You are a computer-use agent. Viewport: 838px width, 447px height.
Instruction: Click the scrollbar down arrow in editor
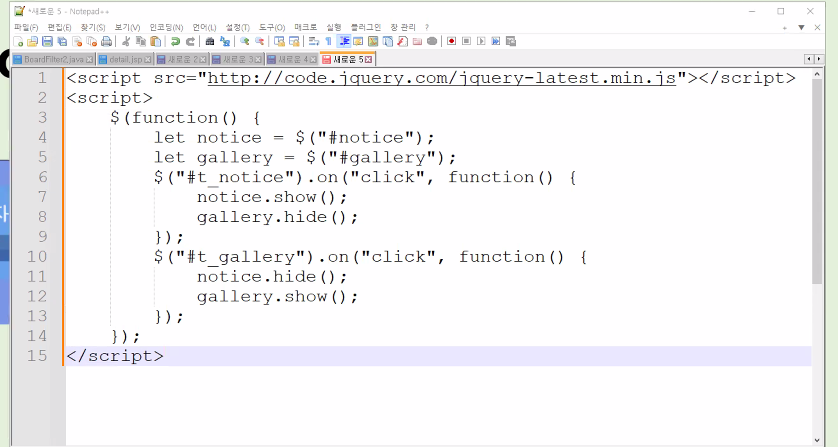817,441
